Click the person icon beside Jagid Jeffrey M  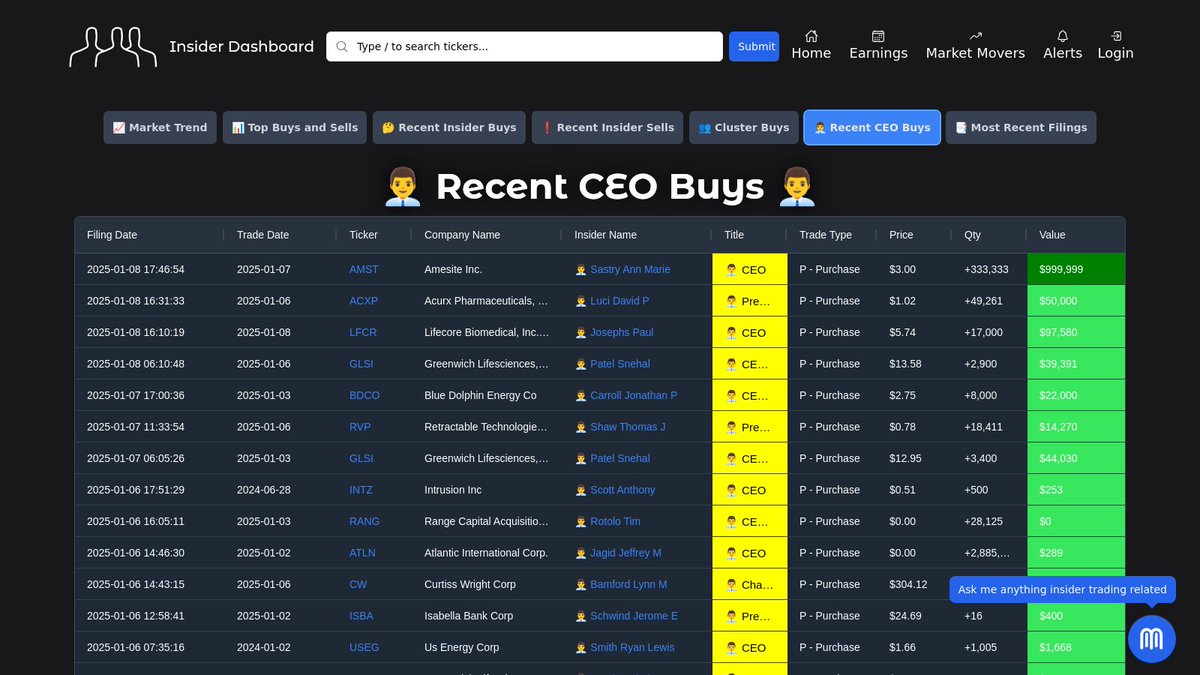(581, 553)
